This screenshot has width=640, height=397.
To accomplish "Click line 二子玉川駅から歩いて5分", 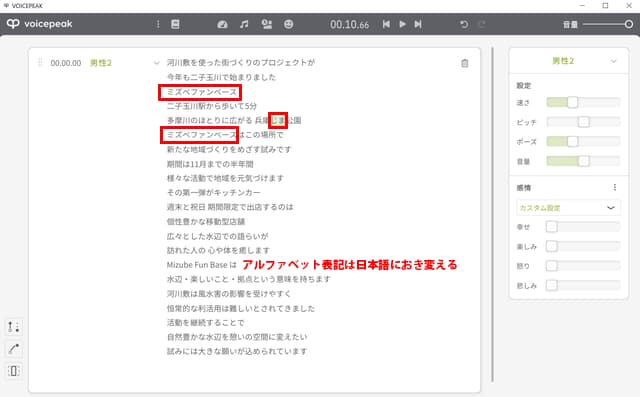I will (x=212, y=106).
